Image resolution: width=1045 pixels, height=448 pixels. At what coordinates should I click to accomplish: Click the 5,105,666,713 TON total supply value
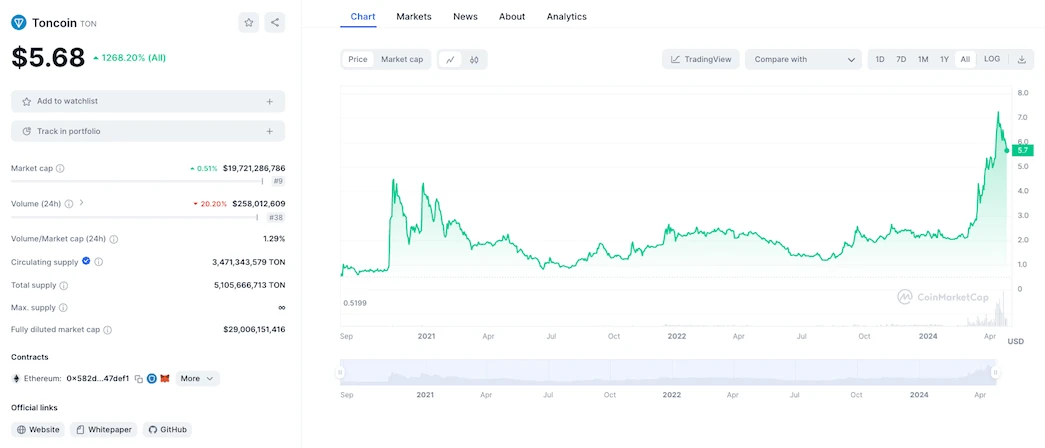tap(249, 285)
